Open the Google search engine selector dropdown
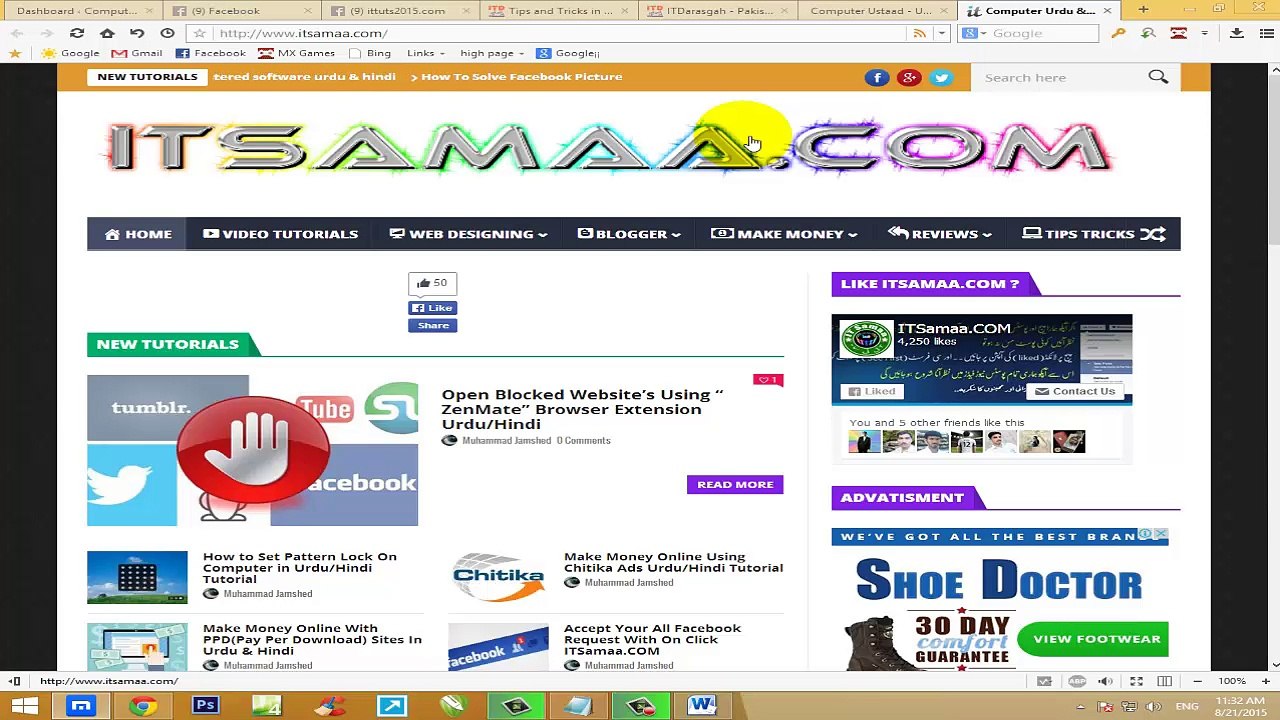Screen dimensions: 1280x720 (x=971, y=33)
